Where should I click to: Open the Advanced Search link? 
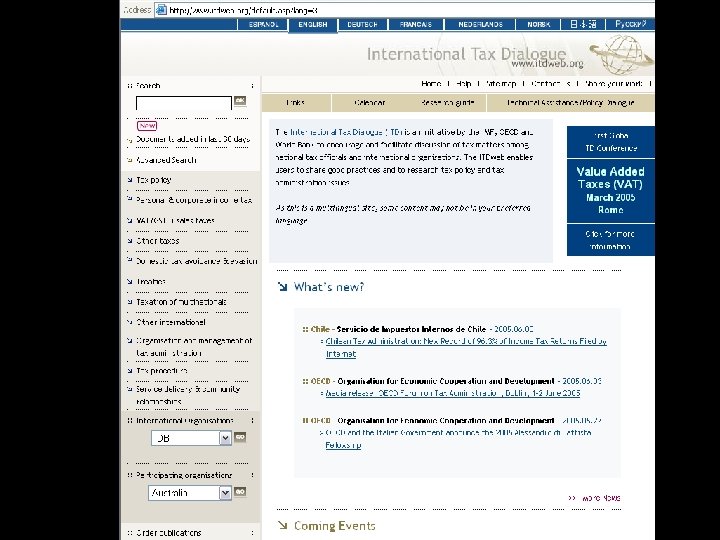(x=166, y=160)
